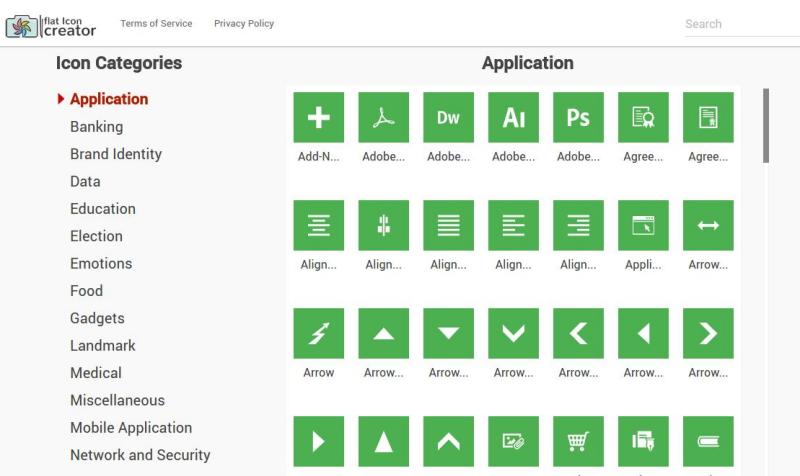Choose the chevron left Arrow icon

coord(578,333)
